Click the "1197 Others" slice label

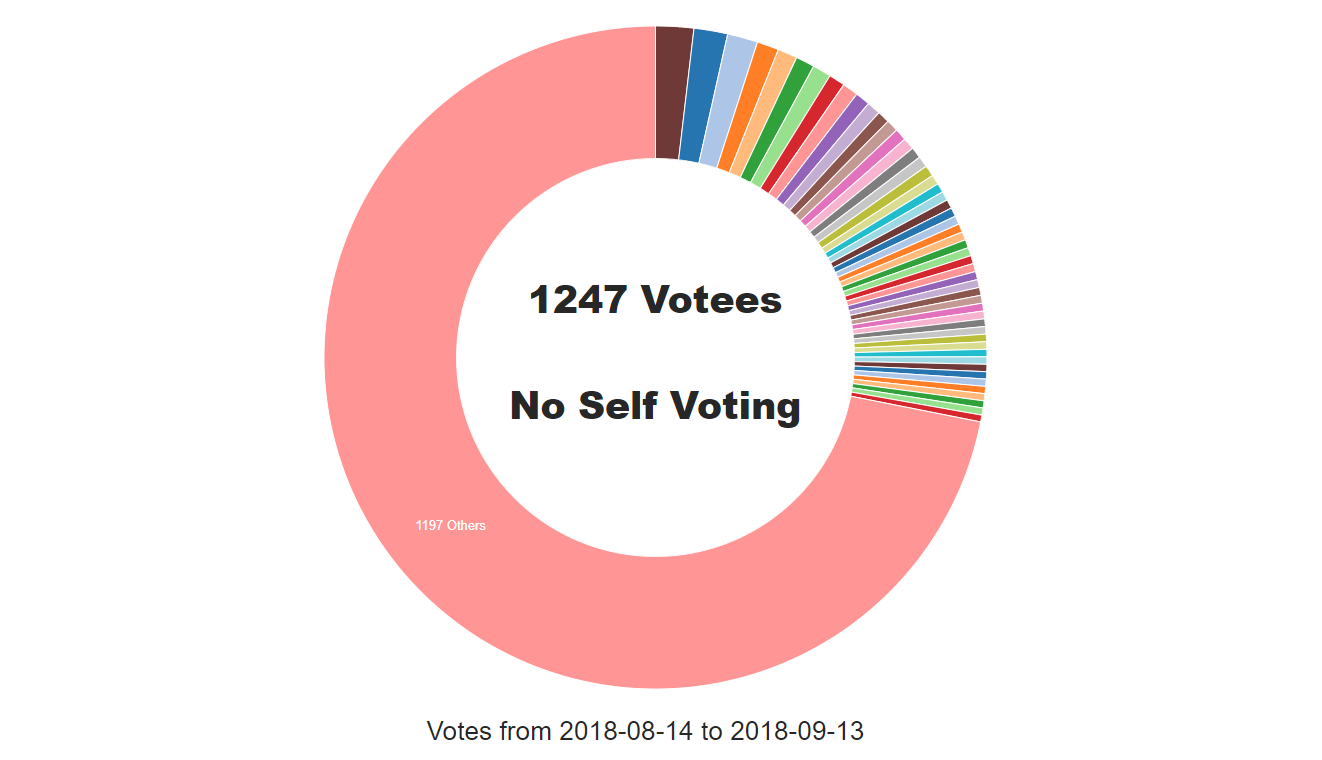450,525
